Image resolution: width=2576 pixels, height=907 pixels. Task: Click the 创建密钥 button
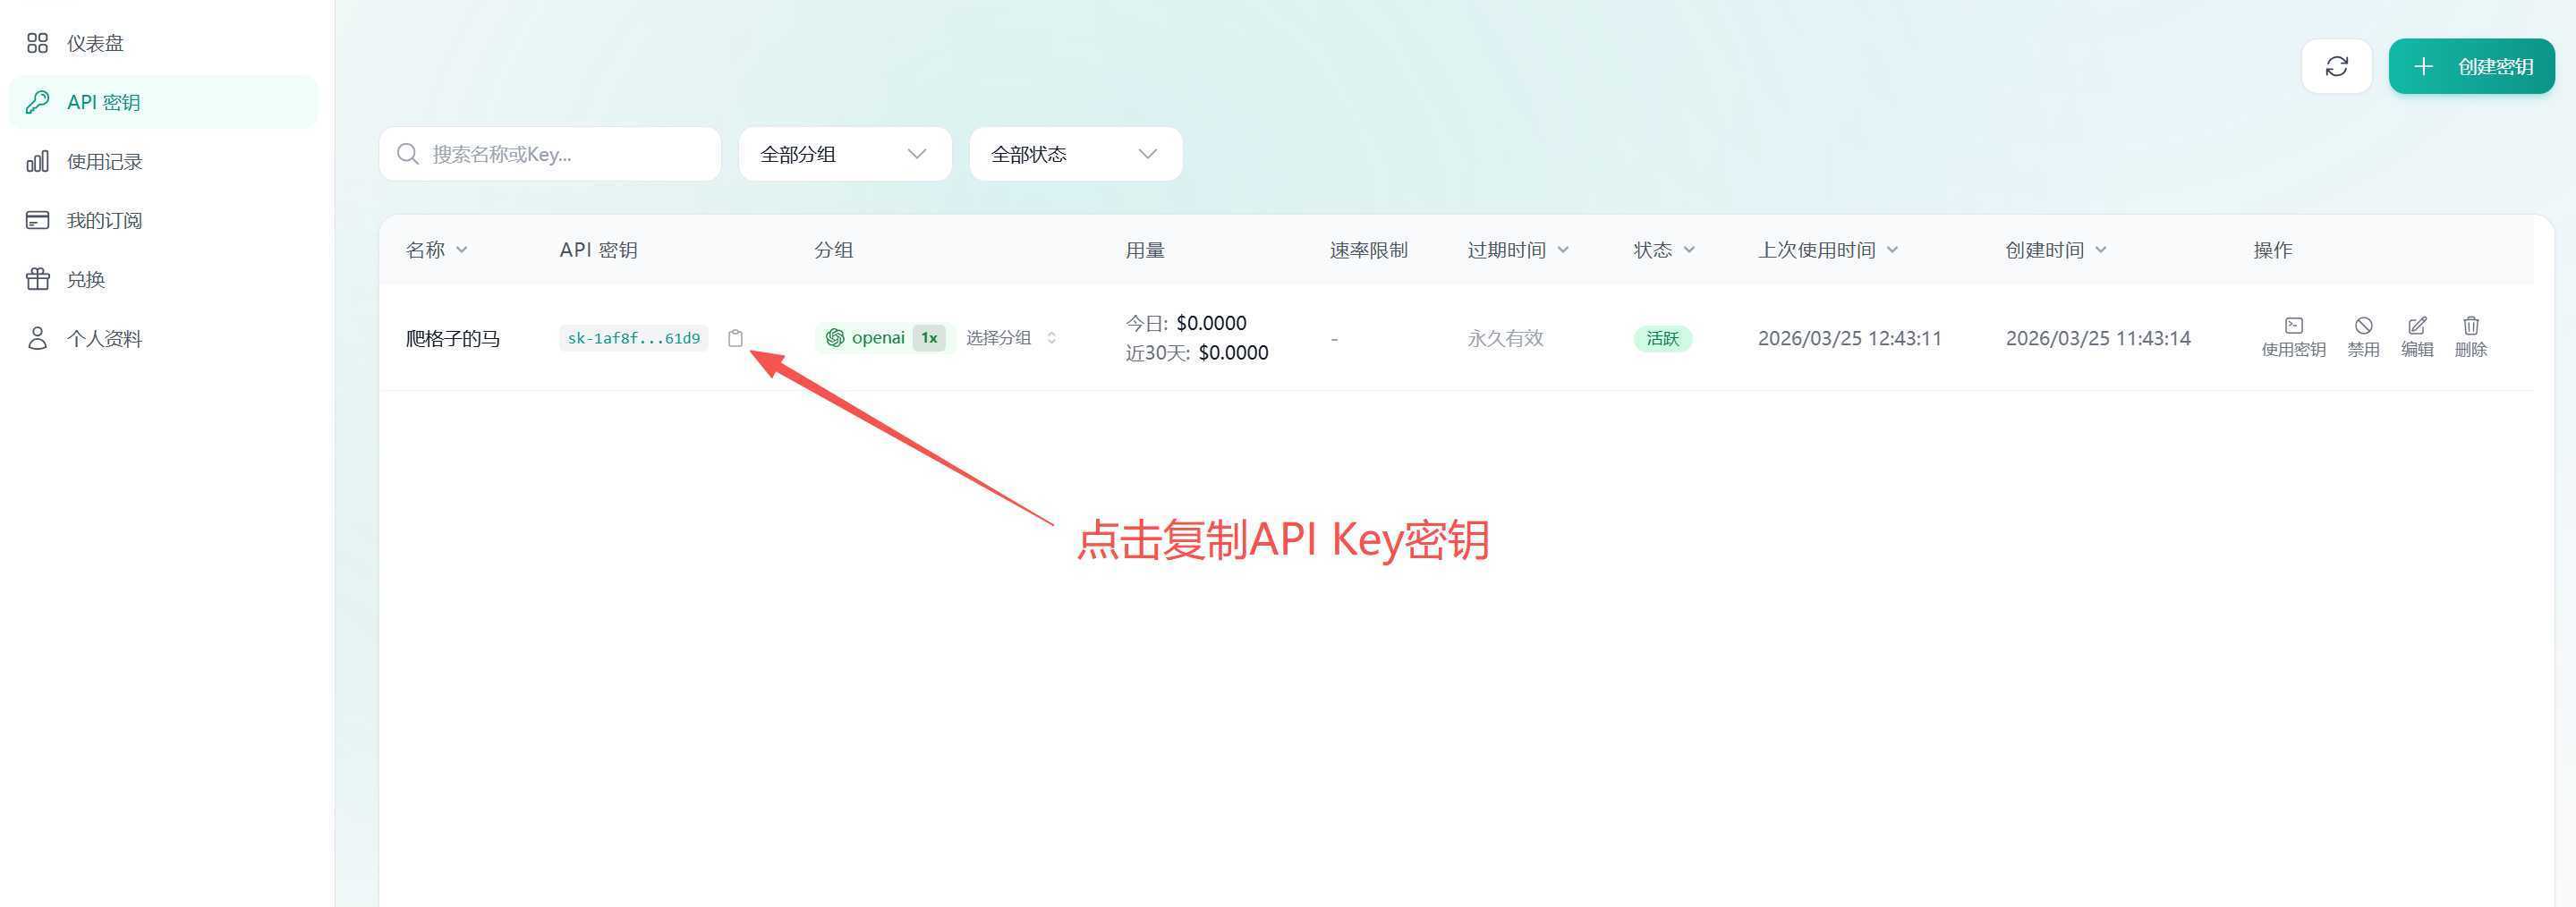[x=2471, y=65]
